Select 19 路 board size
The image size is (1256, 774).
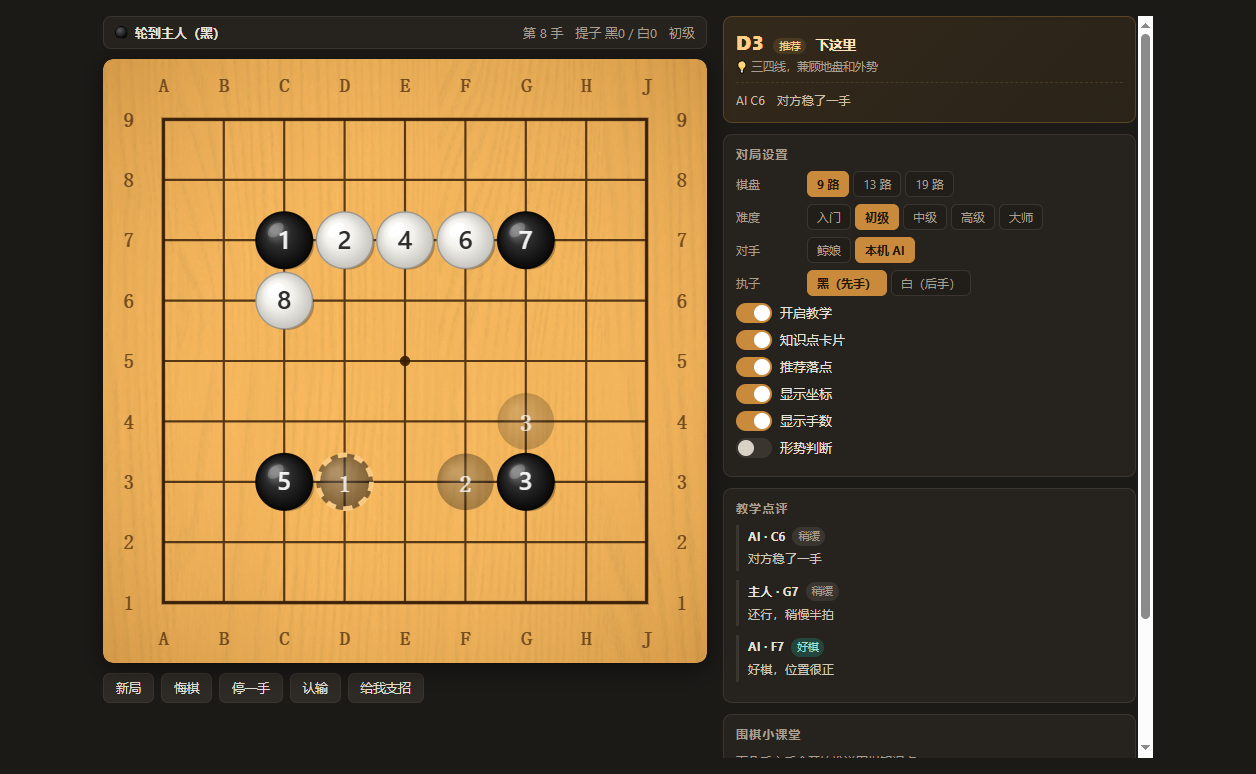click(x=929, y=184)
